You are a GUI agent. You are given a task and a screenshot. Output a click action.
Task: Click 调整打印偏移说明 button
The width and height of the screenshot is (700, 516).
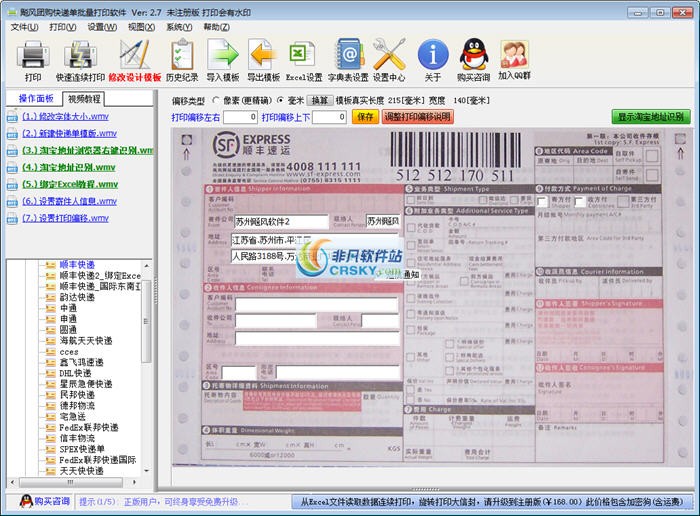click(x=418, y=117)
